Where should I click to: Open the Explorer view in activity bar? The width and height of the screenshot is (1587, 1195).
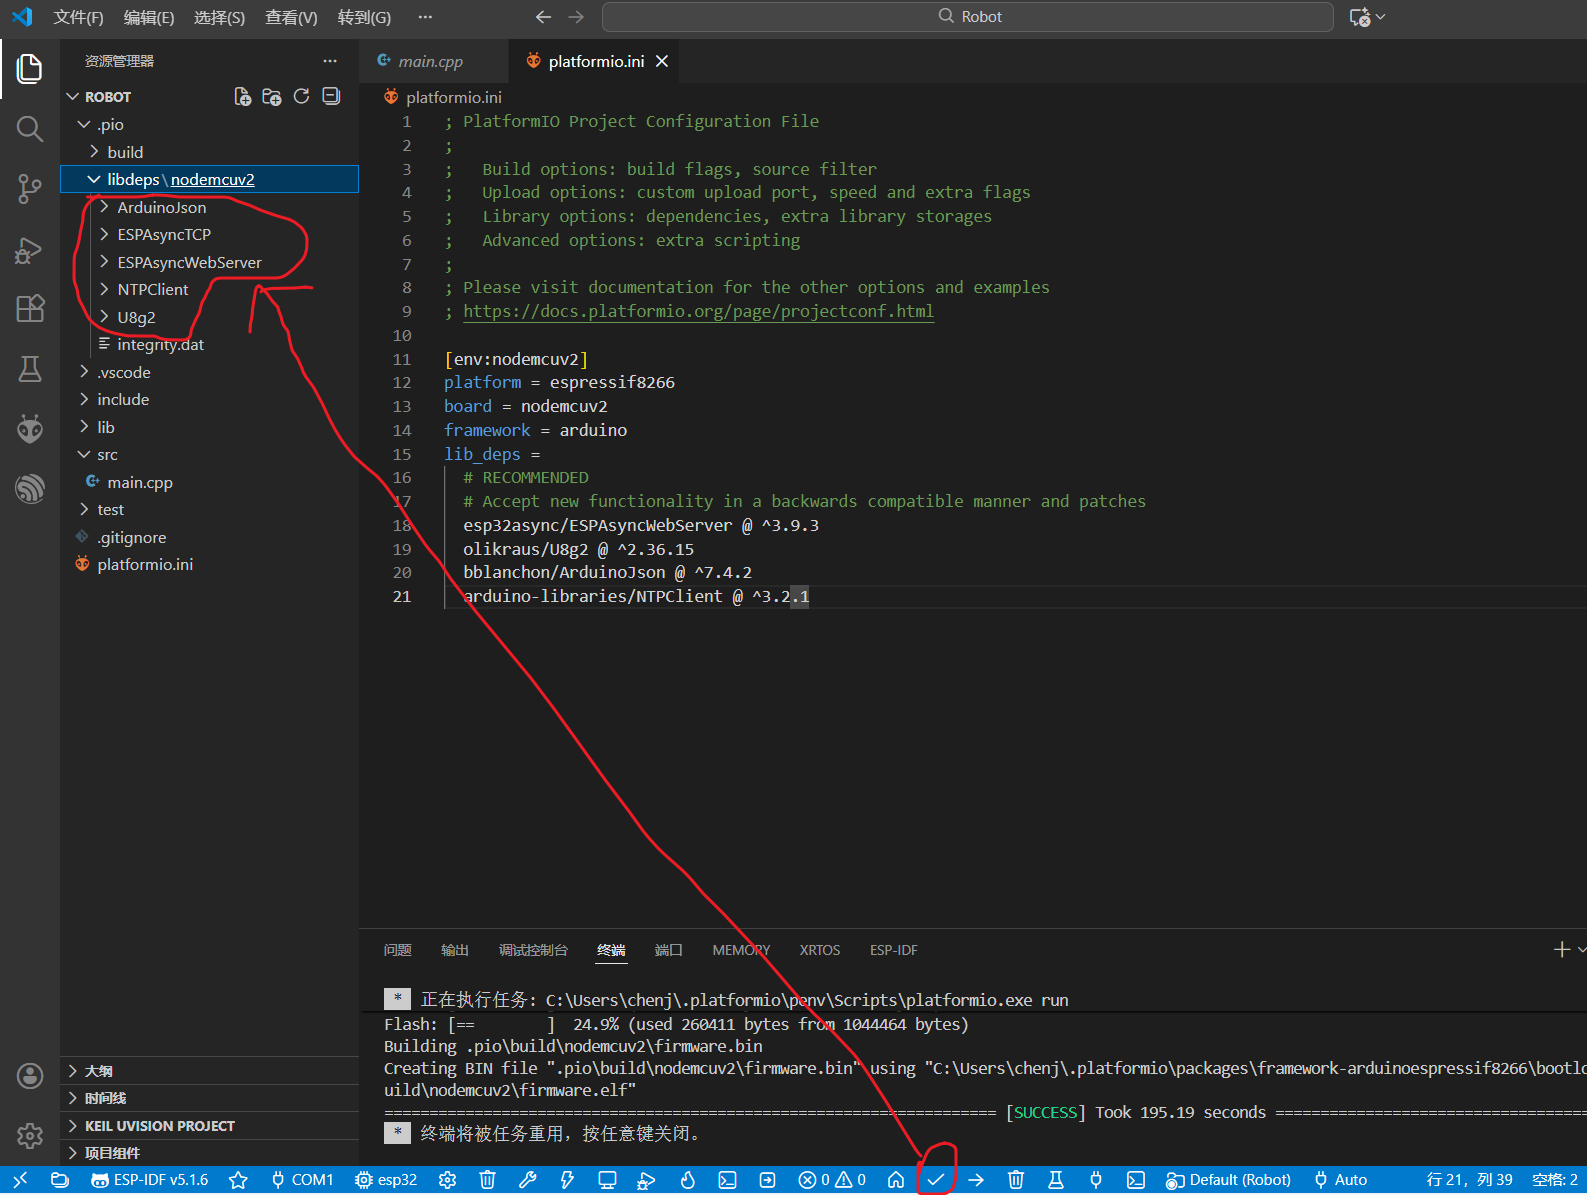pos(30,69)
